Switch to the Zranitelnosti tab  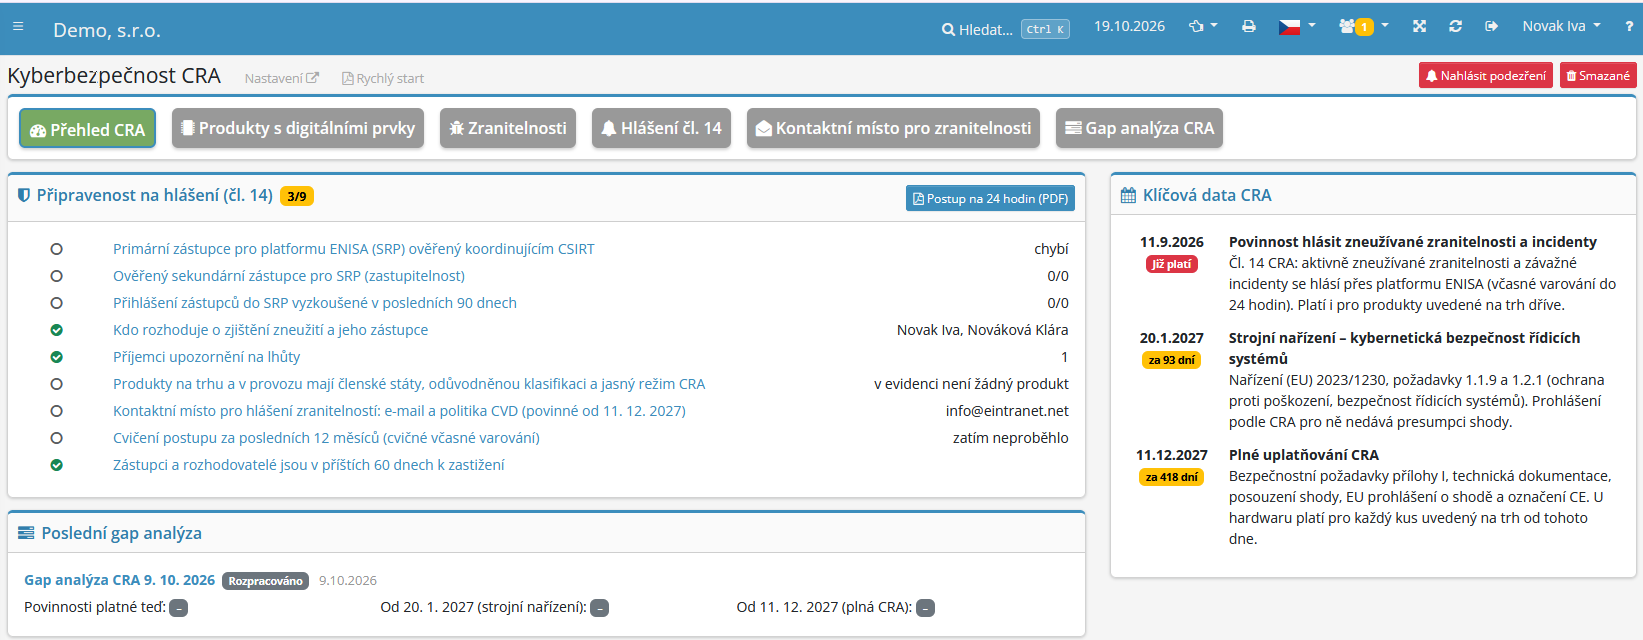tap(508, 128)
